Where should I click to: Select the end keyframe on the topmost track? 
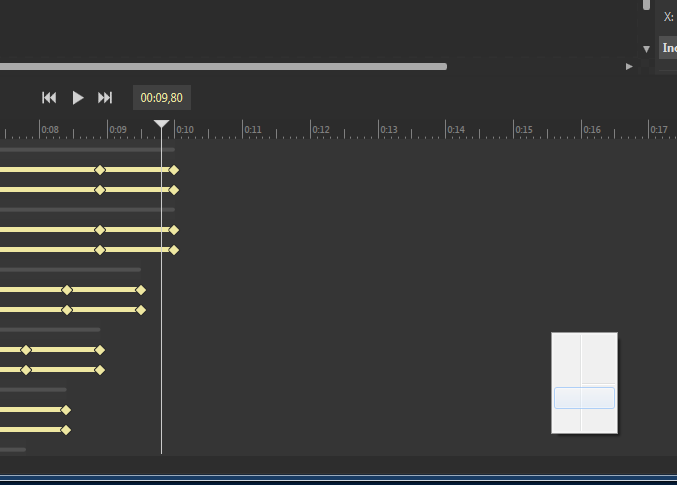click(x=174, y=170)
